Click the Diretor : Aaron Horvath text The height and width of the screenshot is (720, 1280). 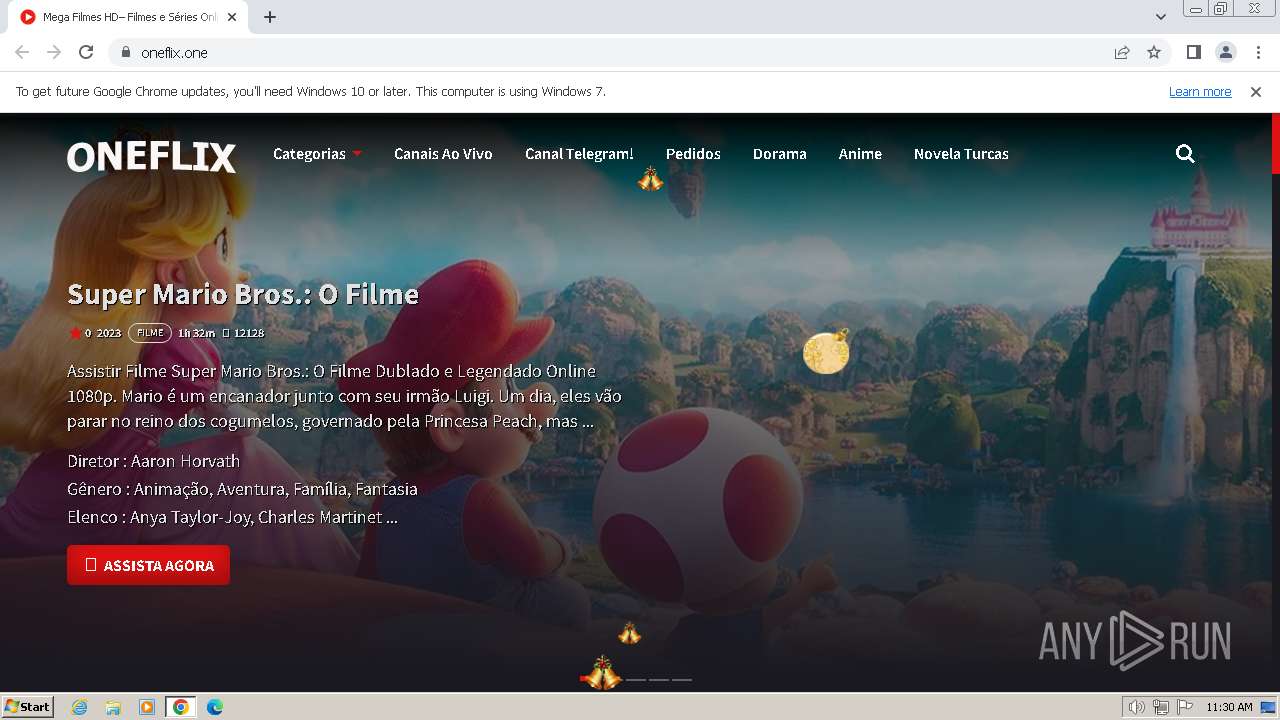coord(154,461)
